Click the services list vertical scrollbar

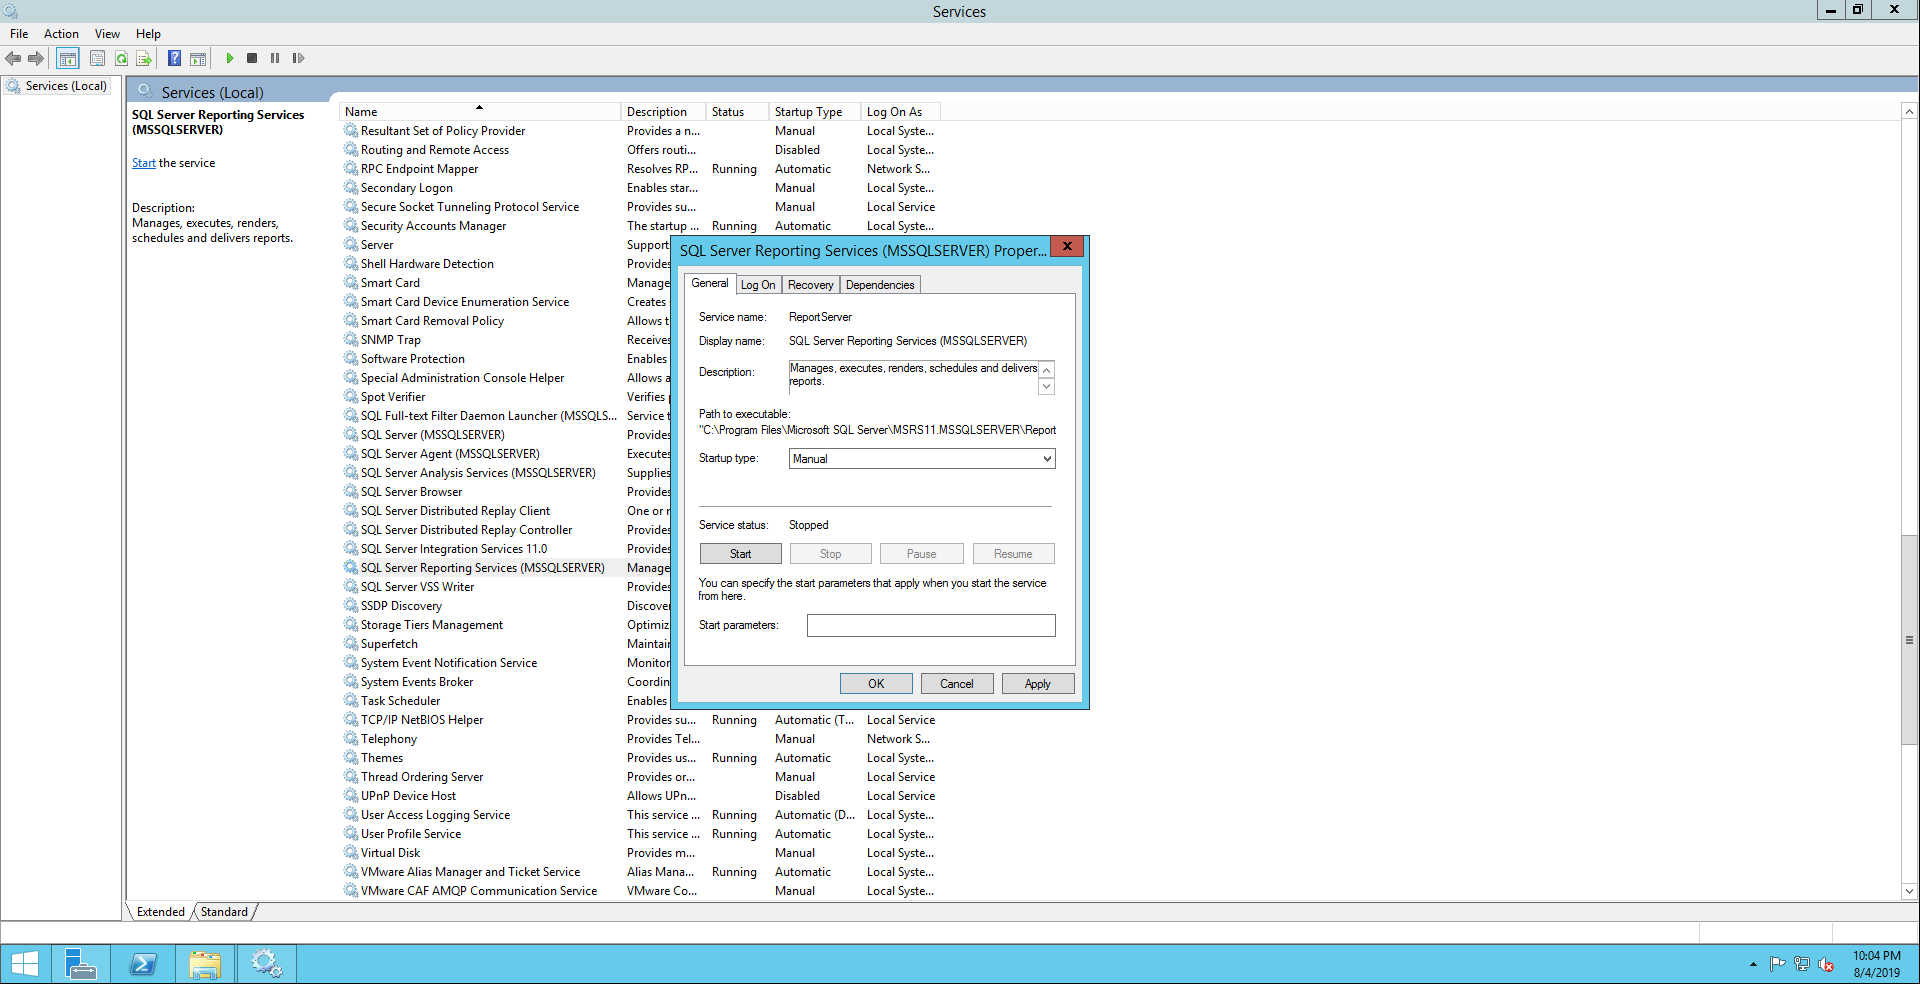point(1909,640)
